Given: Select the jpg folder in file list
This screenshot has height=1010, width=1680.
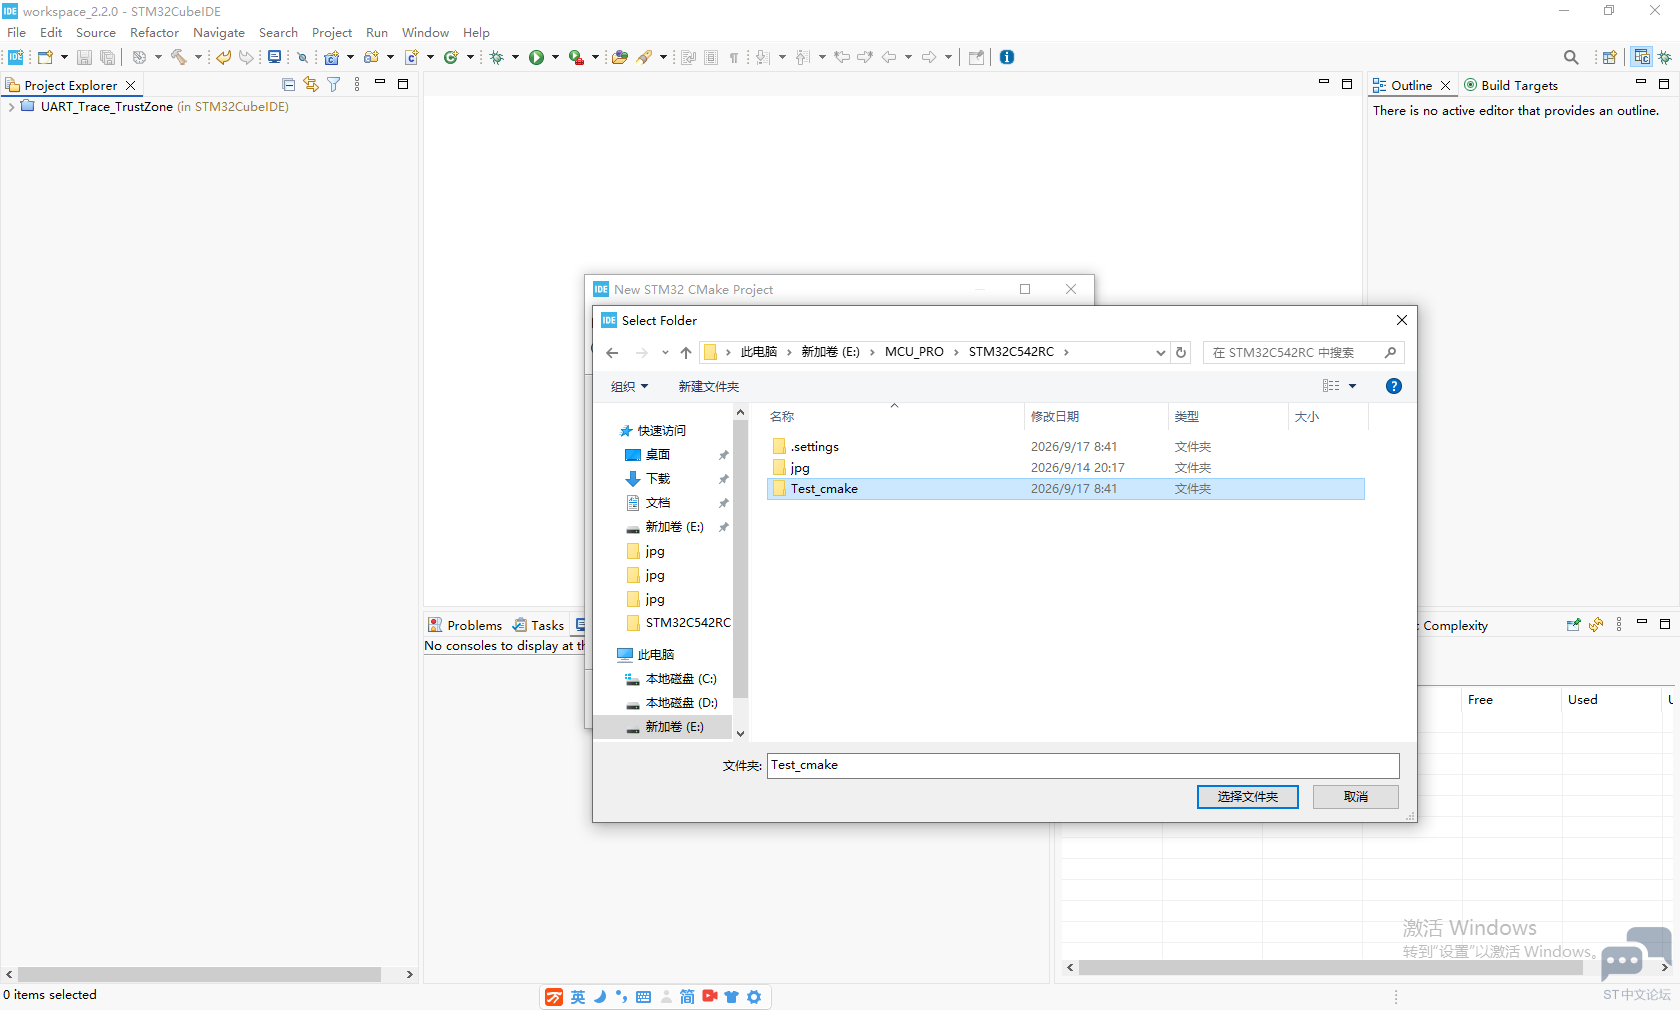Looking at the screenshot, I should coord(1065,468).
